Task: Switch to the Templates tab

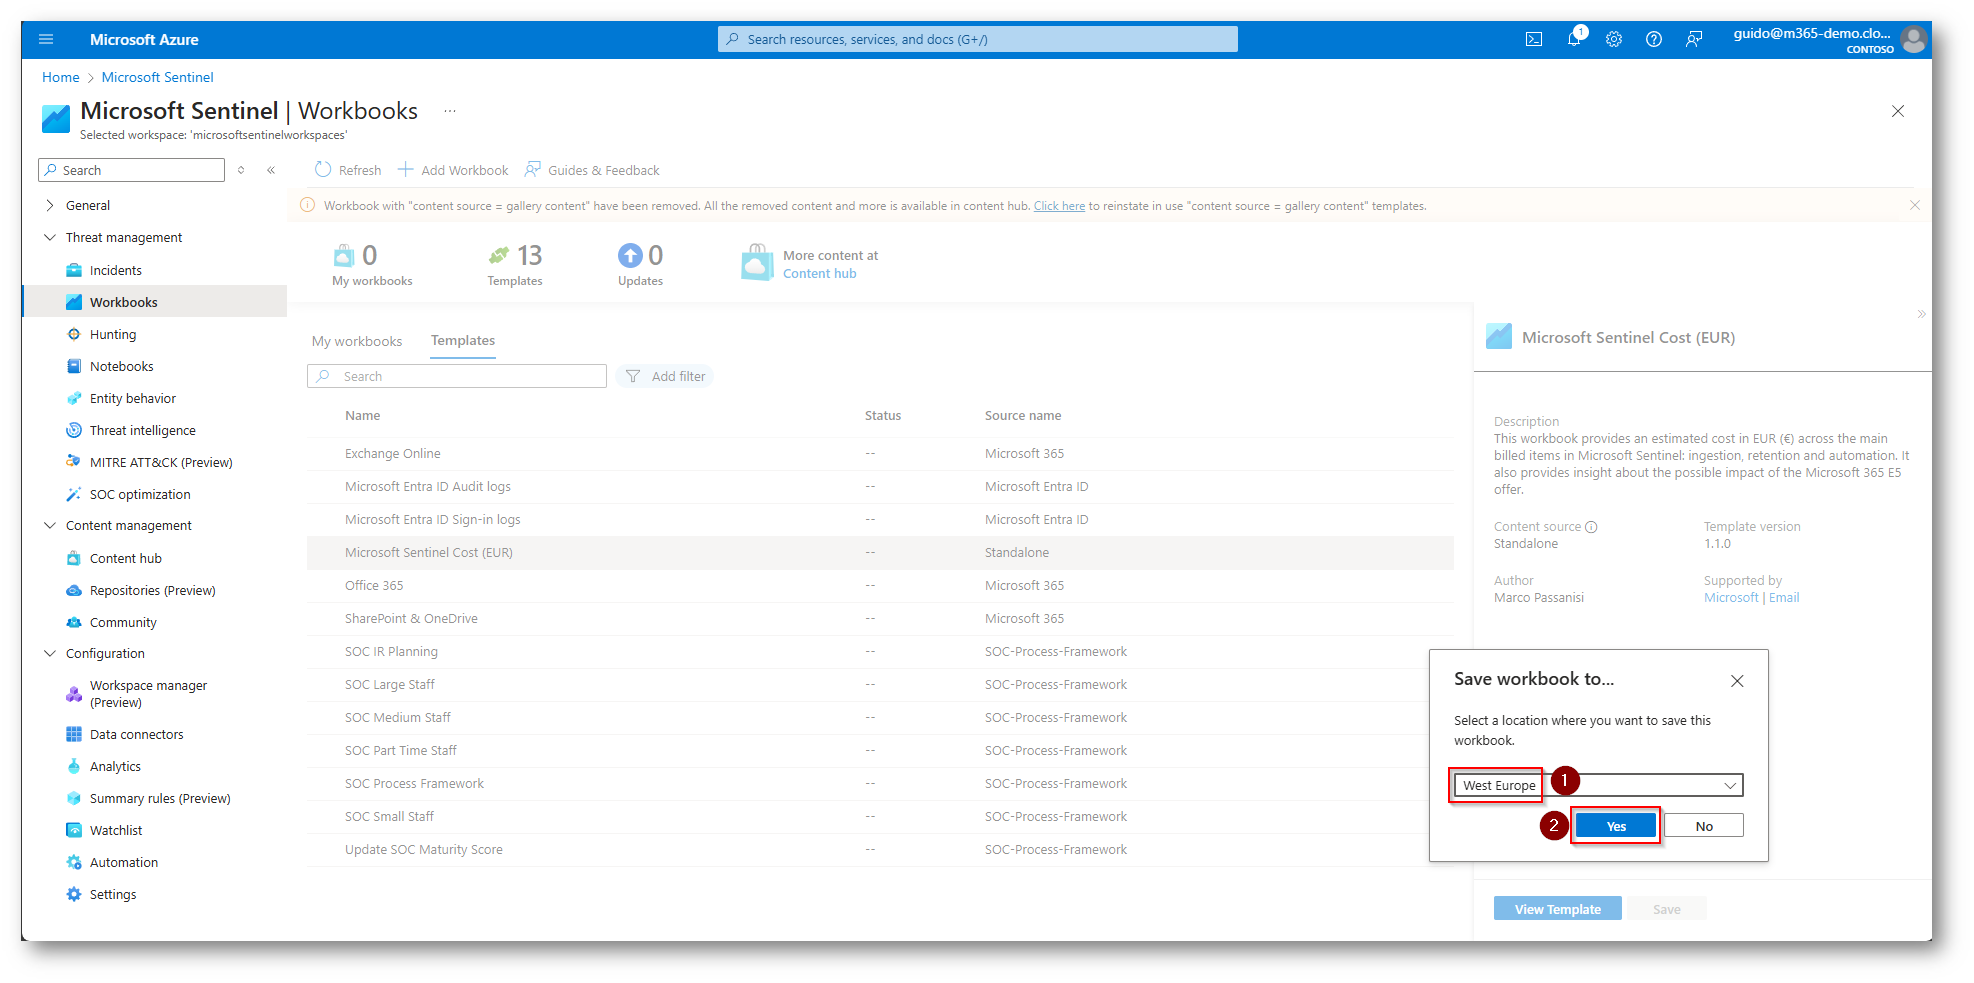Action: 463,341
